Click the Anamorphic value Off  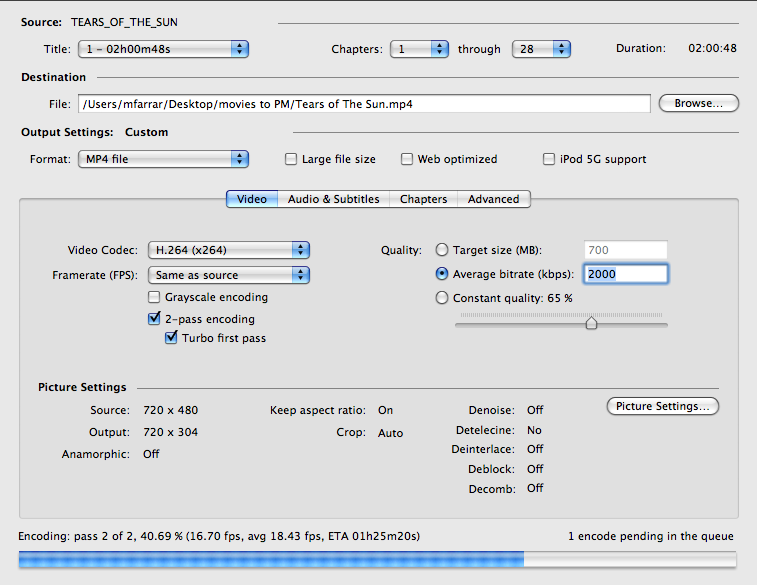tap(151, 454)
